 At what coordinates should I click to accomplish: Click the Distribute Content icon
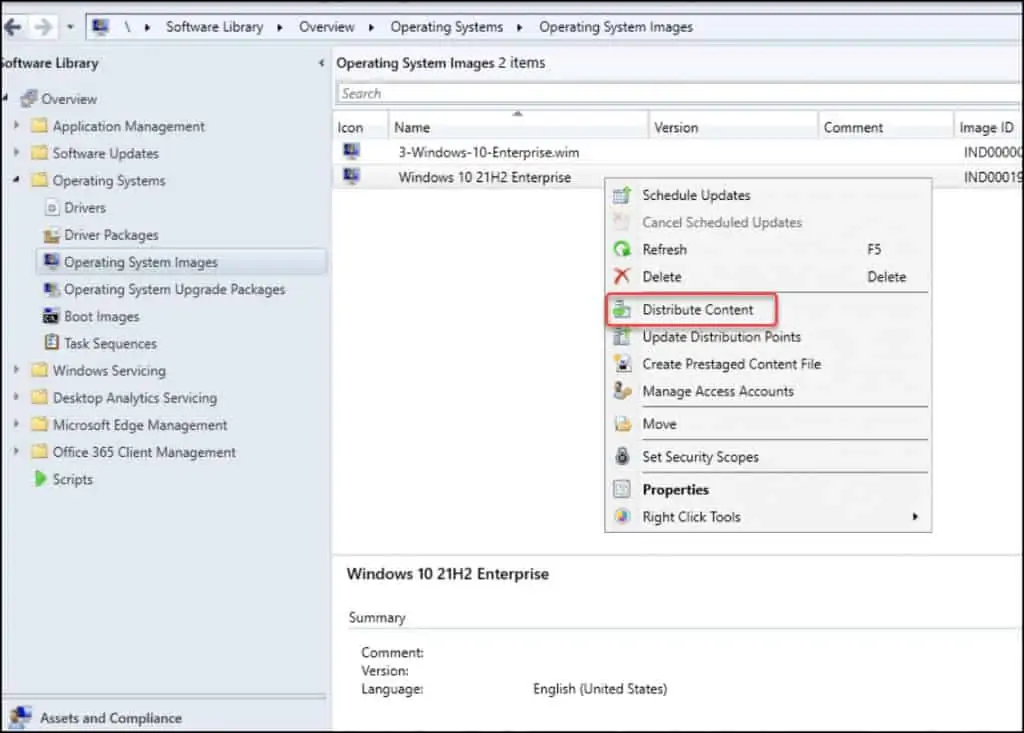tap(622, 310)
